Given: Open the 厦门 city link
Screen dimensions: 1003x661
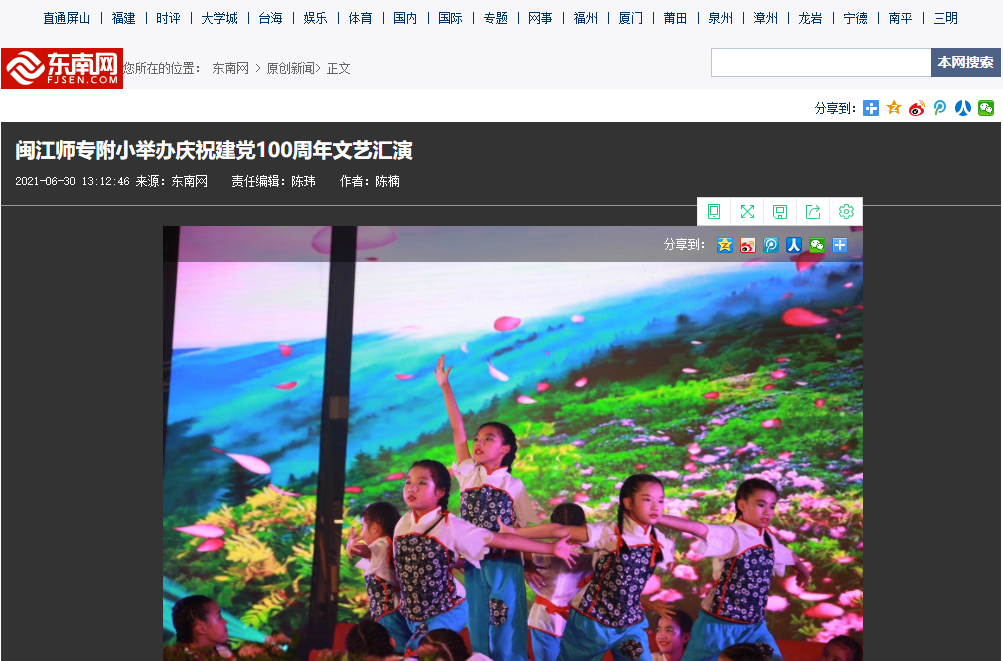Looking at the screenshot, I should pyautogui.click(x=631, y=19).
